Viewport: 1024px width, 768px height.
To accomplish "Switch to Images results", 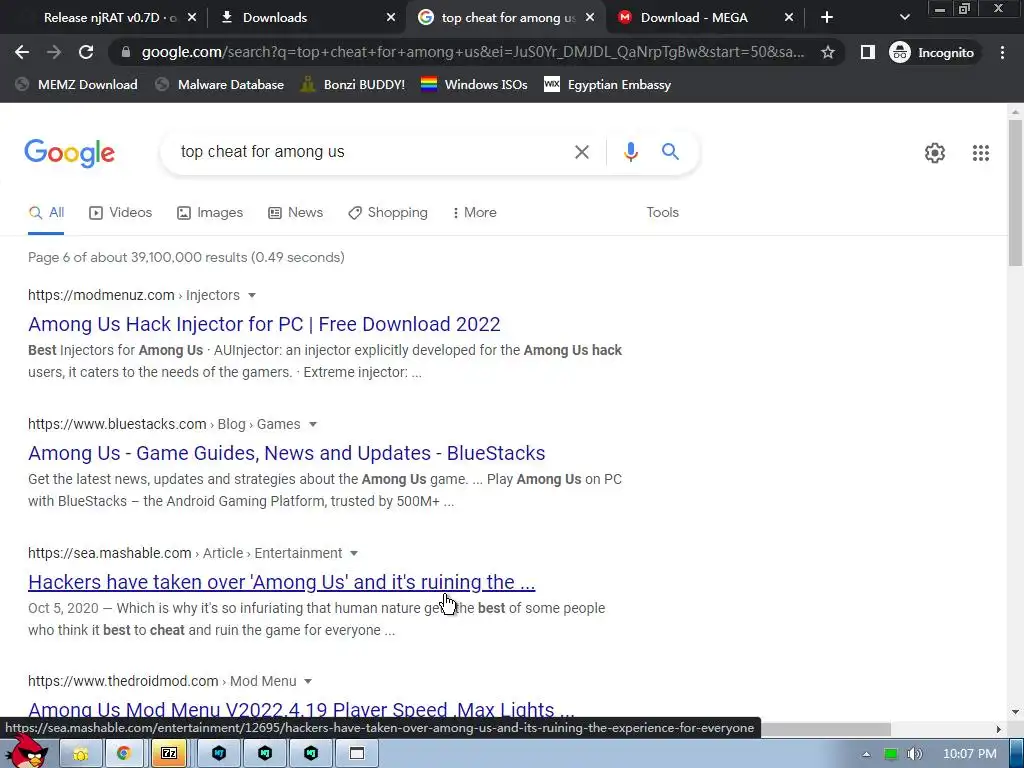I will (x=210, y=212).
